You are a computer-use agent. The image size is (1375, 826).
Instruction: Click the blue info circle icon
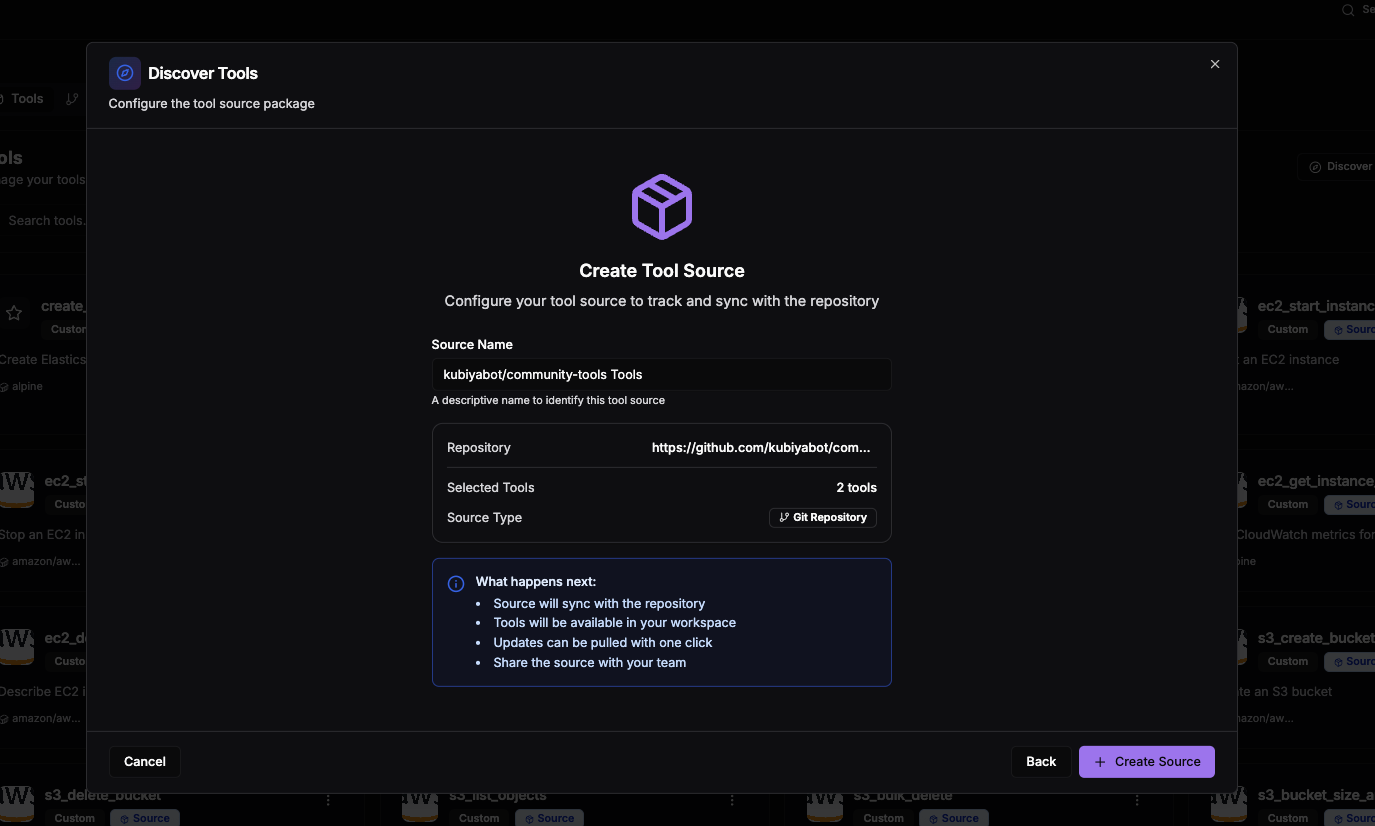tap(456, 584)
